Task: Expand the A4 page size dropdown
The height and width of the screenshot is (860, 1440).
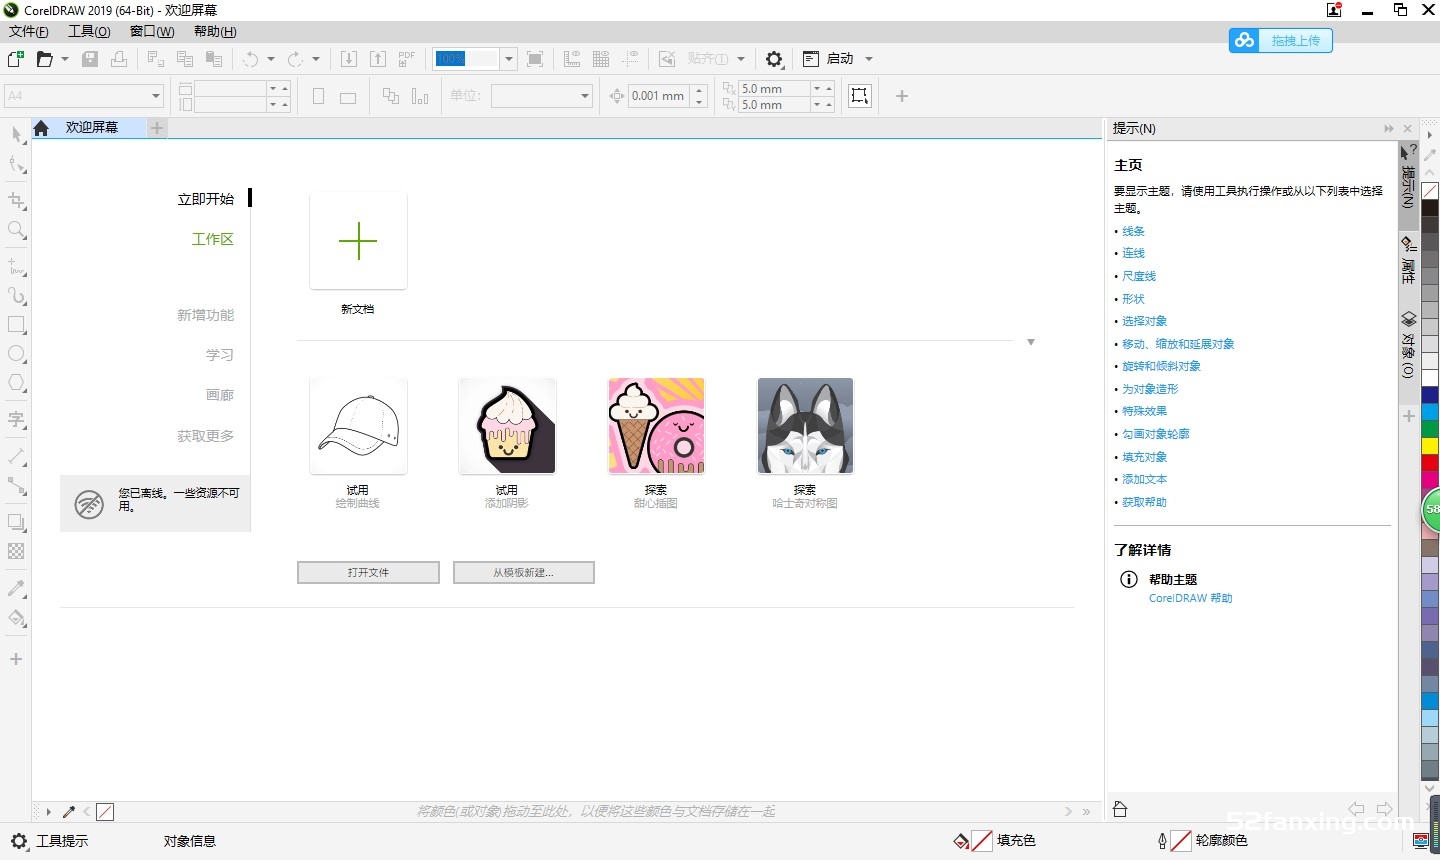Action: coord(156,96)
